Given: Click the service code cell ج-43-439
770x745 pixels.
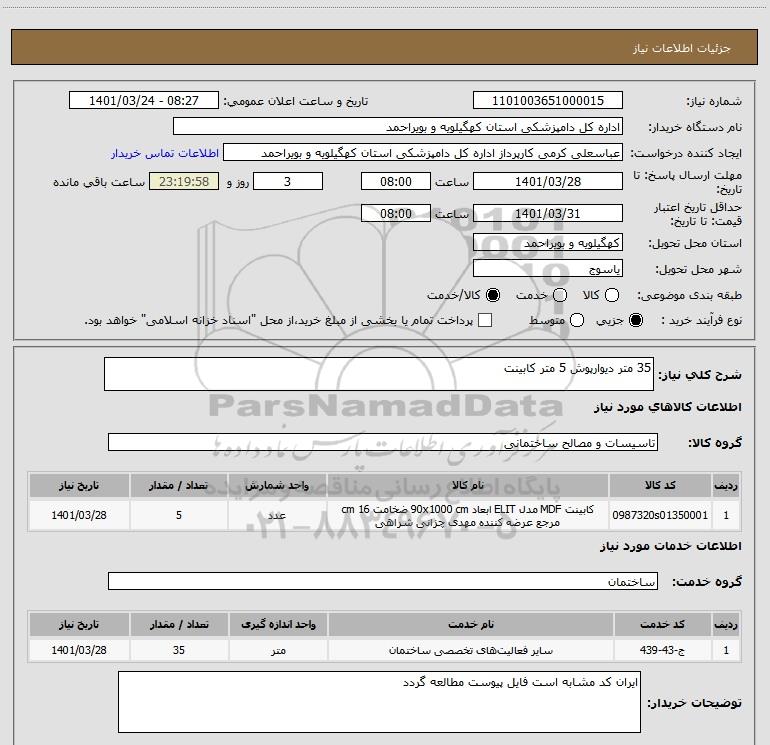Looking at the screenshot, I should pyautogui.click(x=662, y=650).
